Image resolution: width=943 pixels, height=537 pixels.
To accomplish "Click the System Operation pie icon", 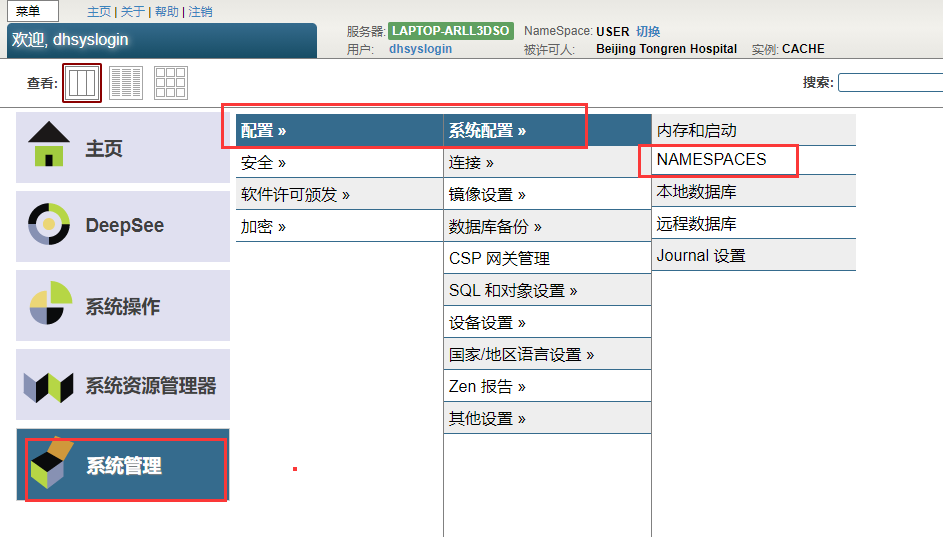I will [x=50, y=304].
